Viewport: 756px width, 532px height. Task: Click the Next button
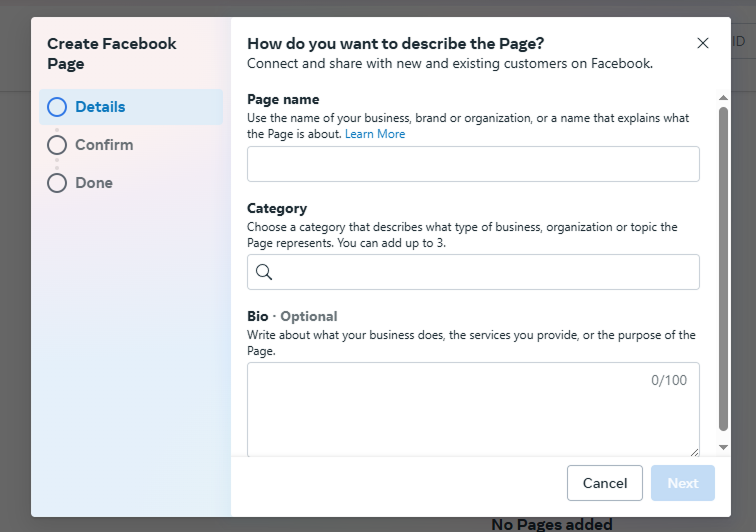683,483
